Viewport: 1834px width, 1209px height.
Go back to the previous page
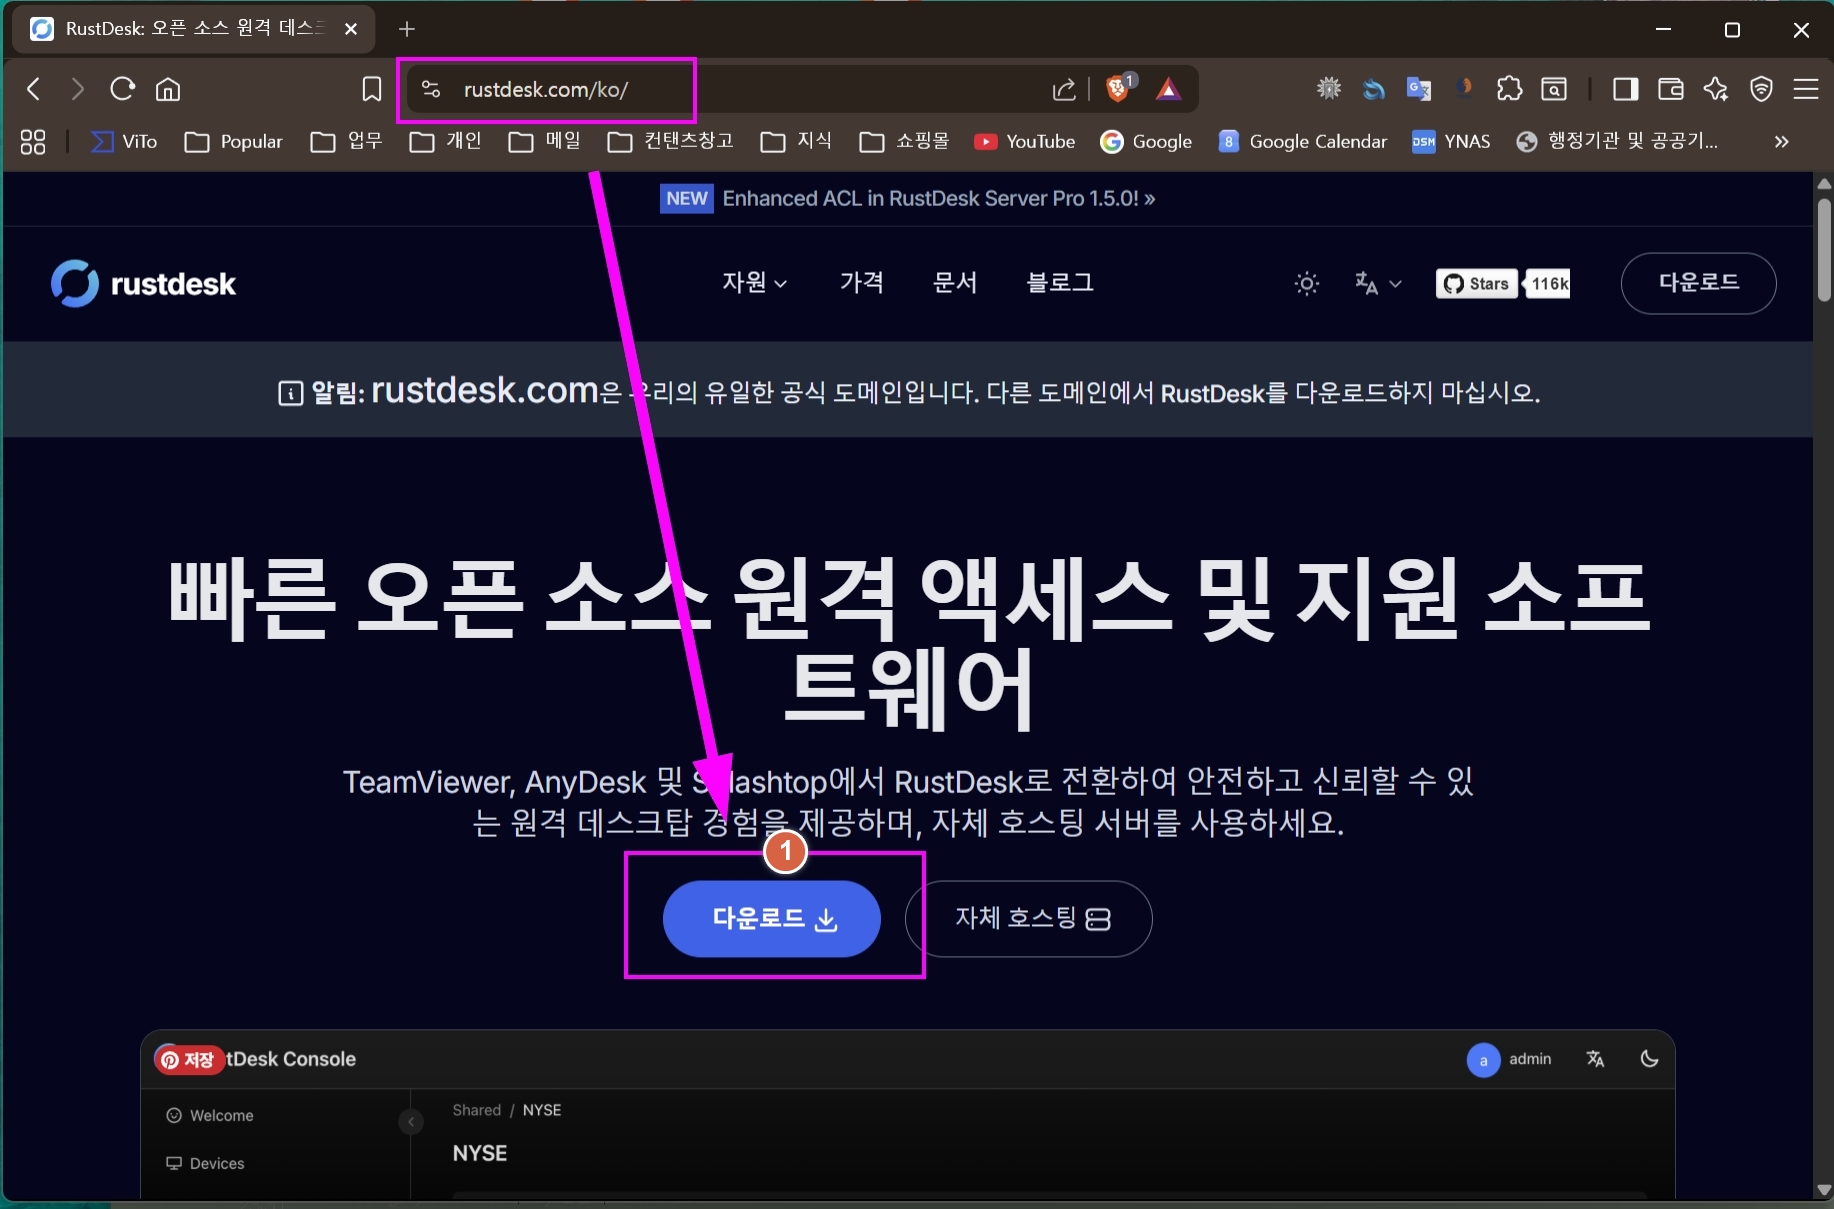(x=34, y=89)
